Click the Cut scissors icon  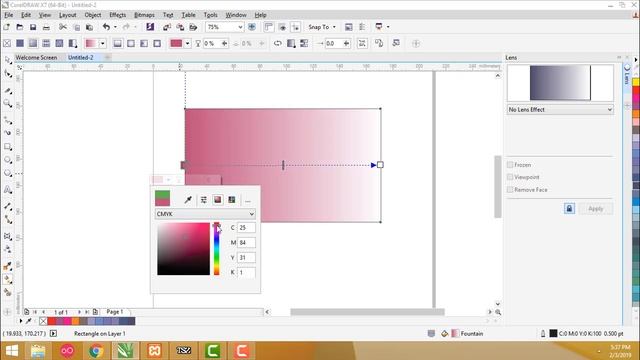pos(63,27)
